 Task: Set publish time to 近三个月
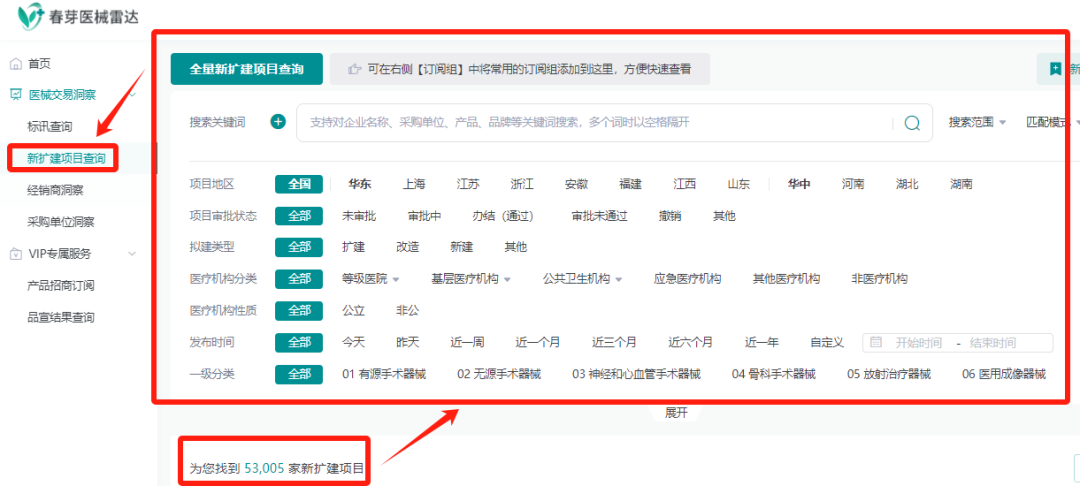pyautogui.click(x=614, y=342)
